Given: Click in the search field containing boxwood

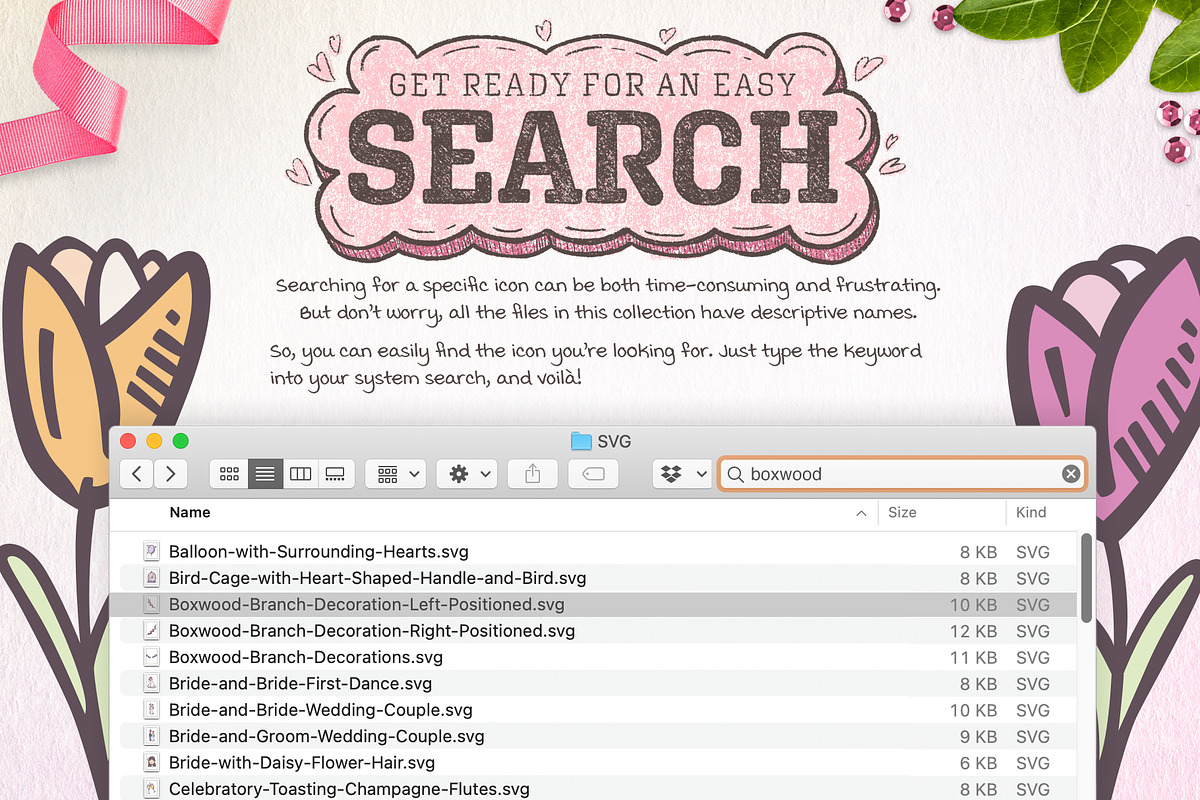Looking at the screenshot, I should pyautogui.click(x=902, y=474).
